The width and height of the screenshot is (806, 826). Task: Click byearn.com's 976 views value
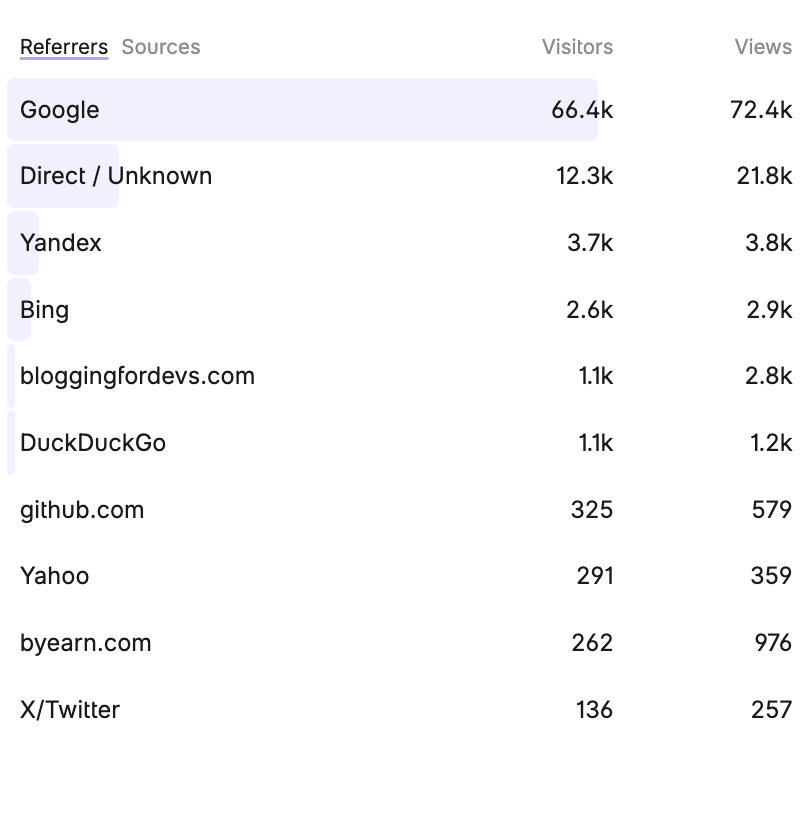(773, 643)
